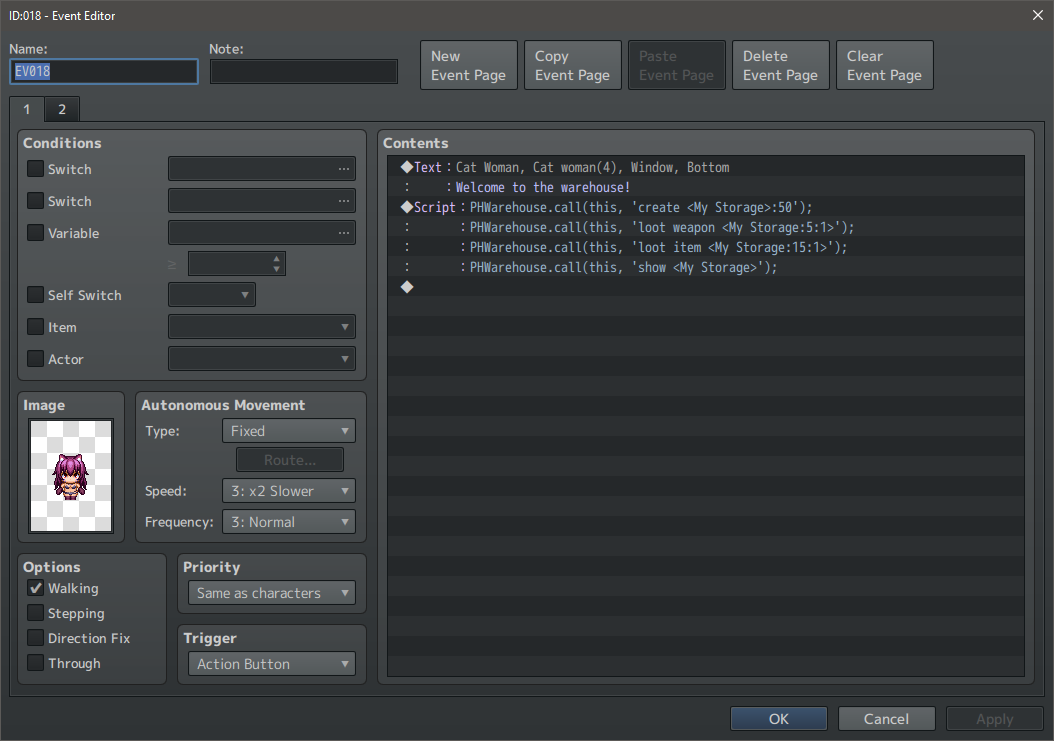Screen dimensions: 1054x741
Task: Click the variable comparison number field
Action: (x=237, y=264)
